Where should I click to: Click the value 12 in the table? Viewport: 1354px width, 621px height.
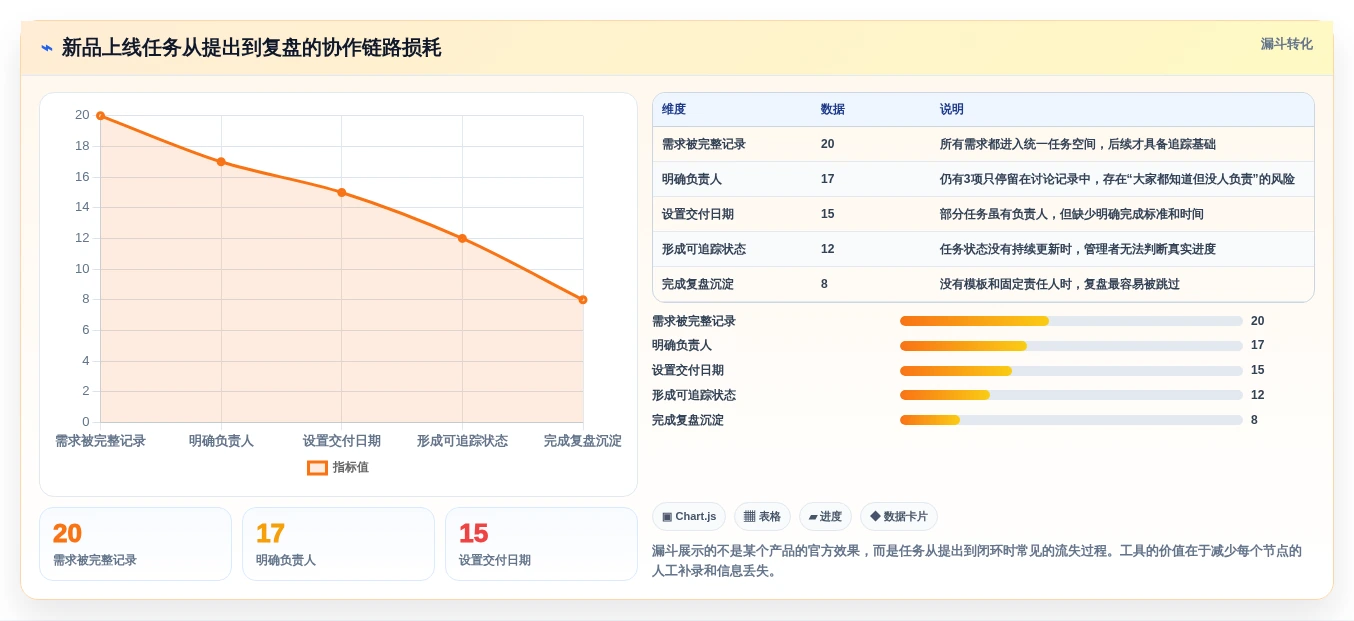click(x=828, y=249)
